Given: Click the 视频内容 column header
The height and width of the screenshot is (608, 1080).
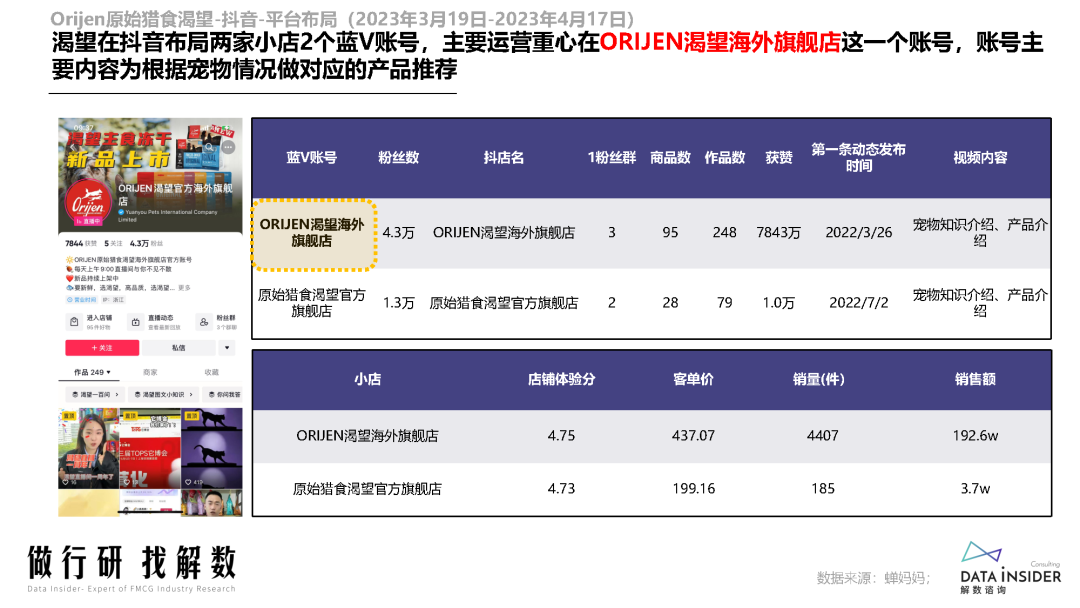Looking at the screenshot, I should pos(980,158).
